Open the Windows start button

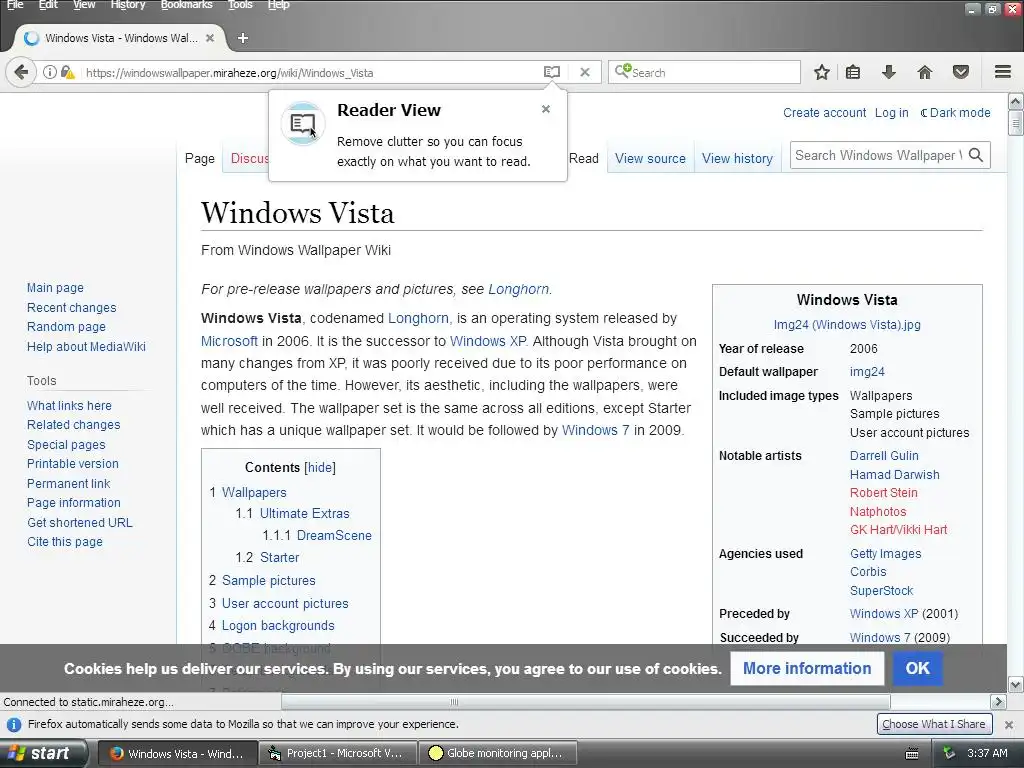[42, 754]
